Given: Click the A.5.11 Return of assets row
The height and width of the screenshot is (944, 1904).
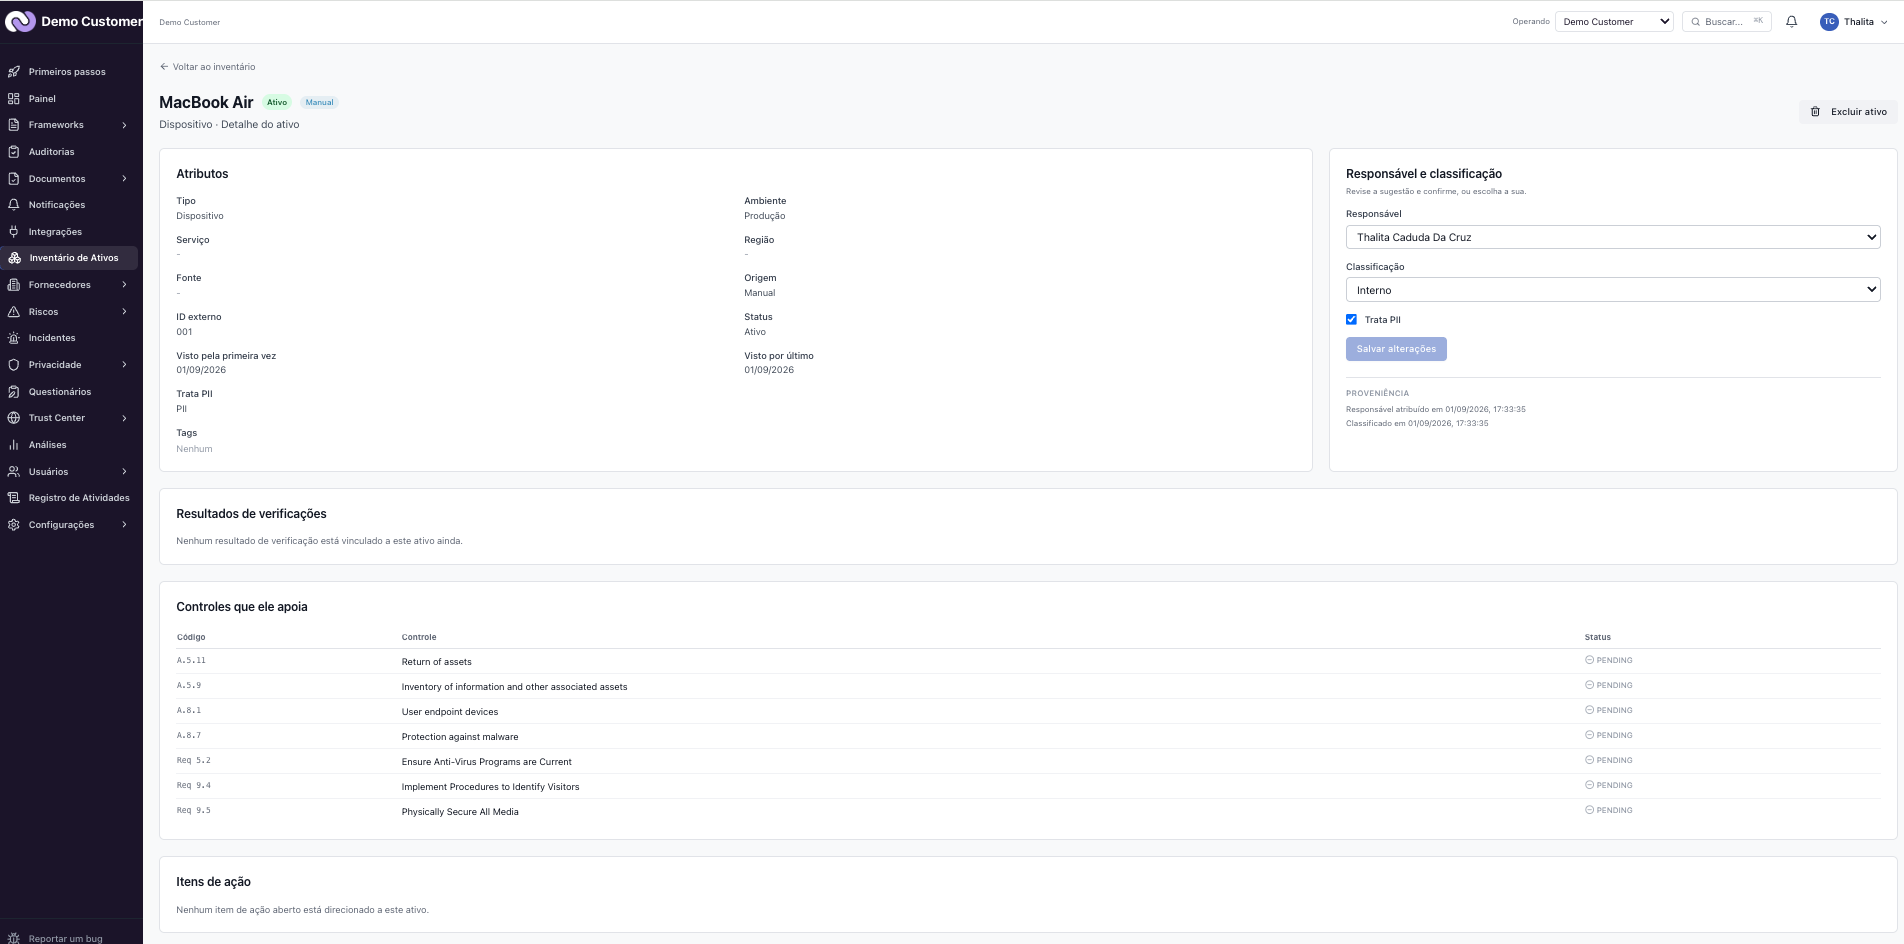Looking at the screenshot, I should 1028,661.
